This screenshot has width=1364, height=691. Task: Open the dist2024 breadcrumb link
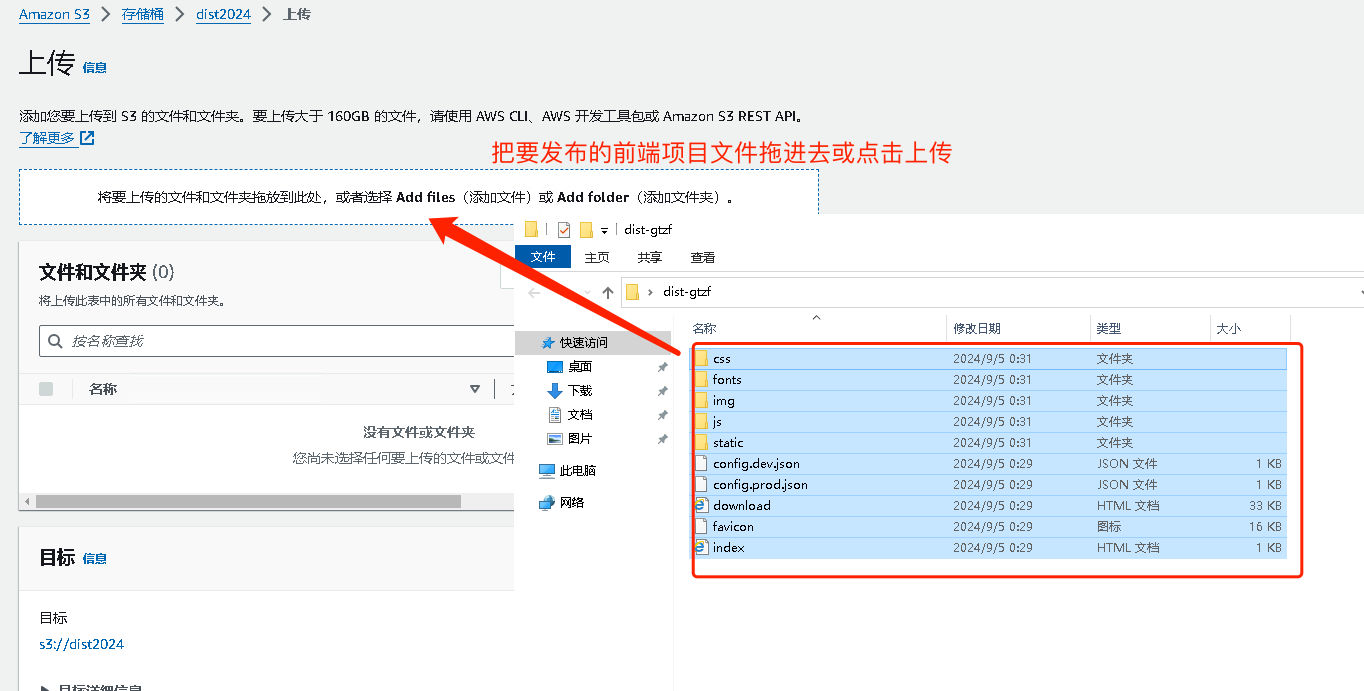pos(223,15)
